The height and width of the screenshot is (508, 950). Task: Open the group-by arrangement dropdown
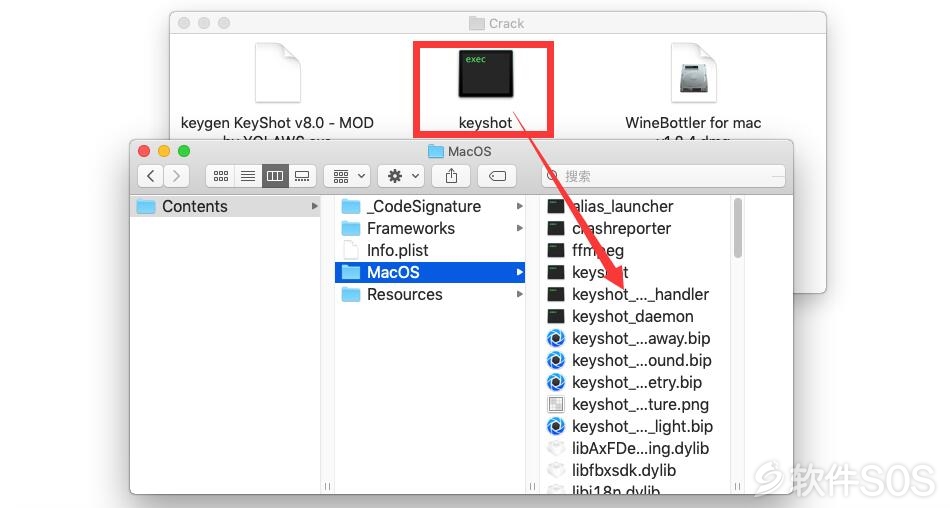point(347,176)
